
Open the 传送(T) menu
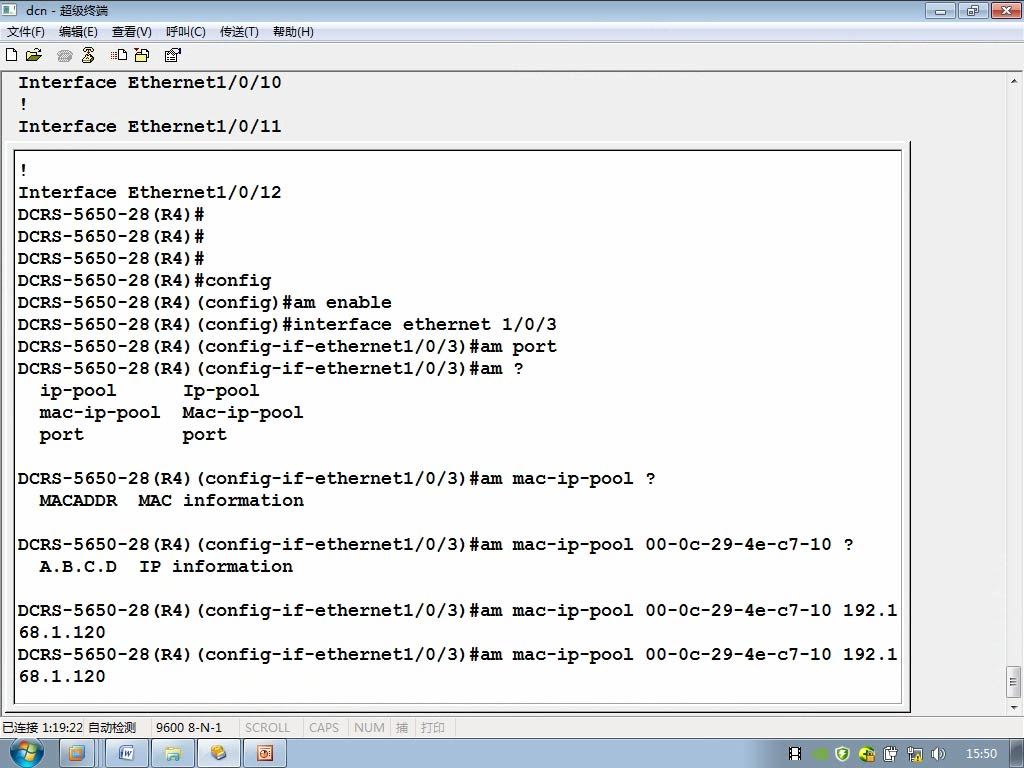239,31
